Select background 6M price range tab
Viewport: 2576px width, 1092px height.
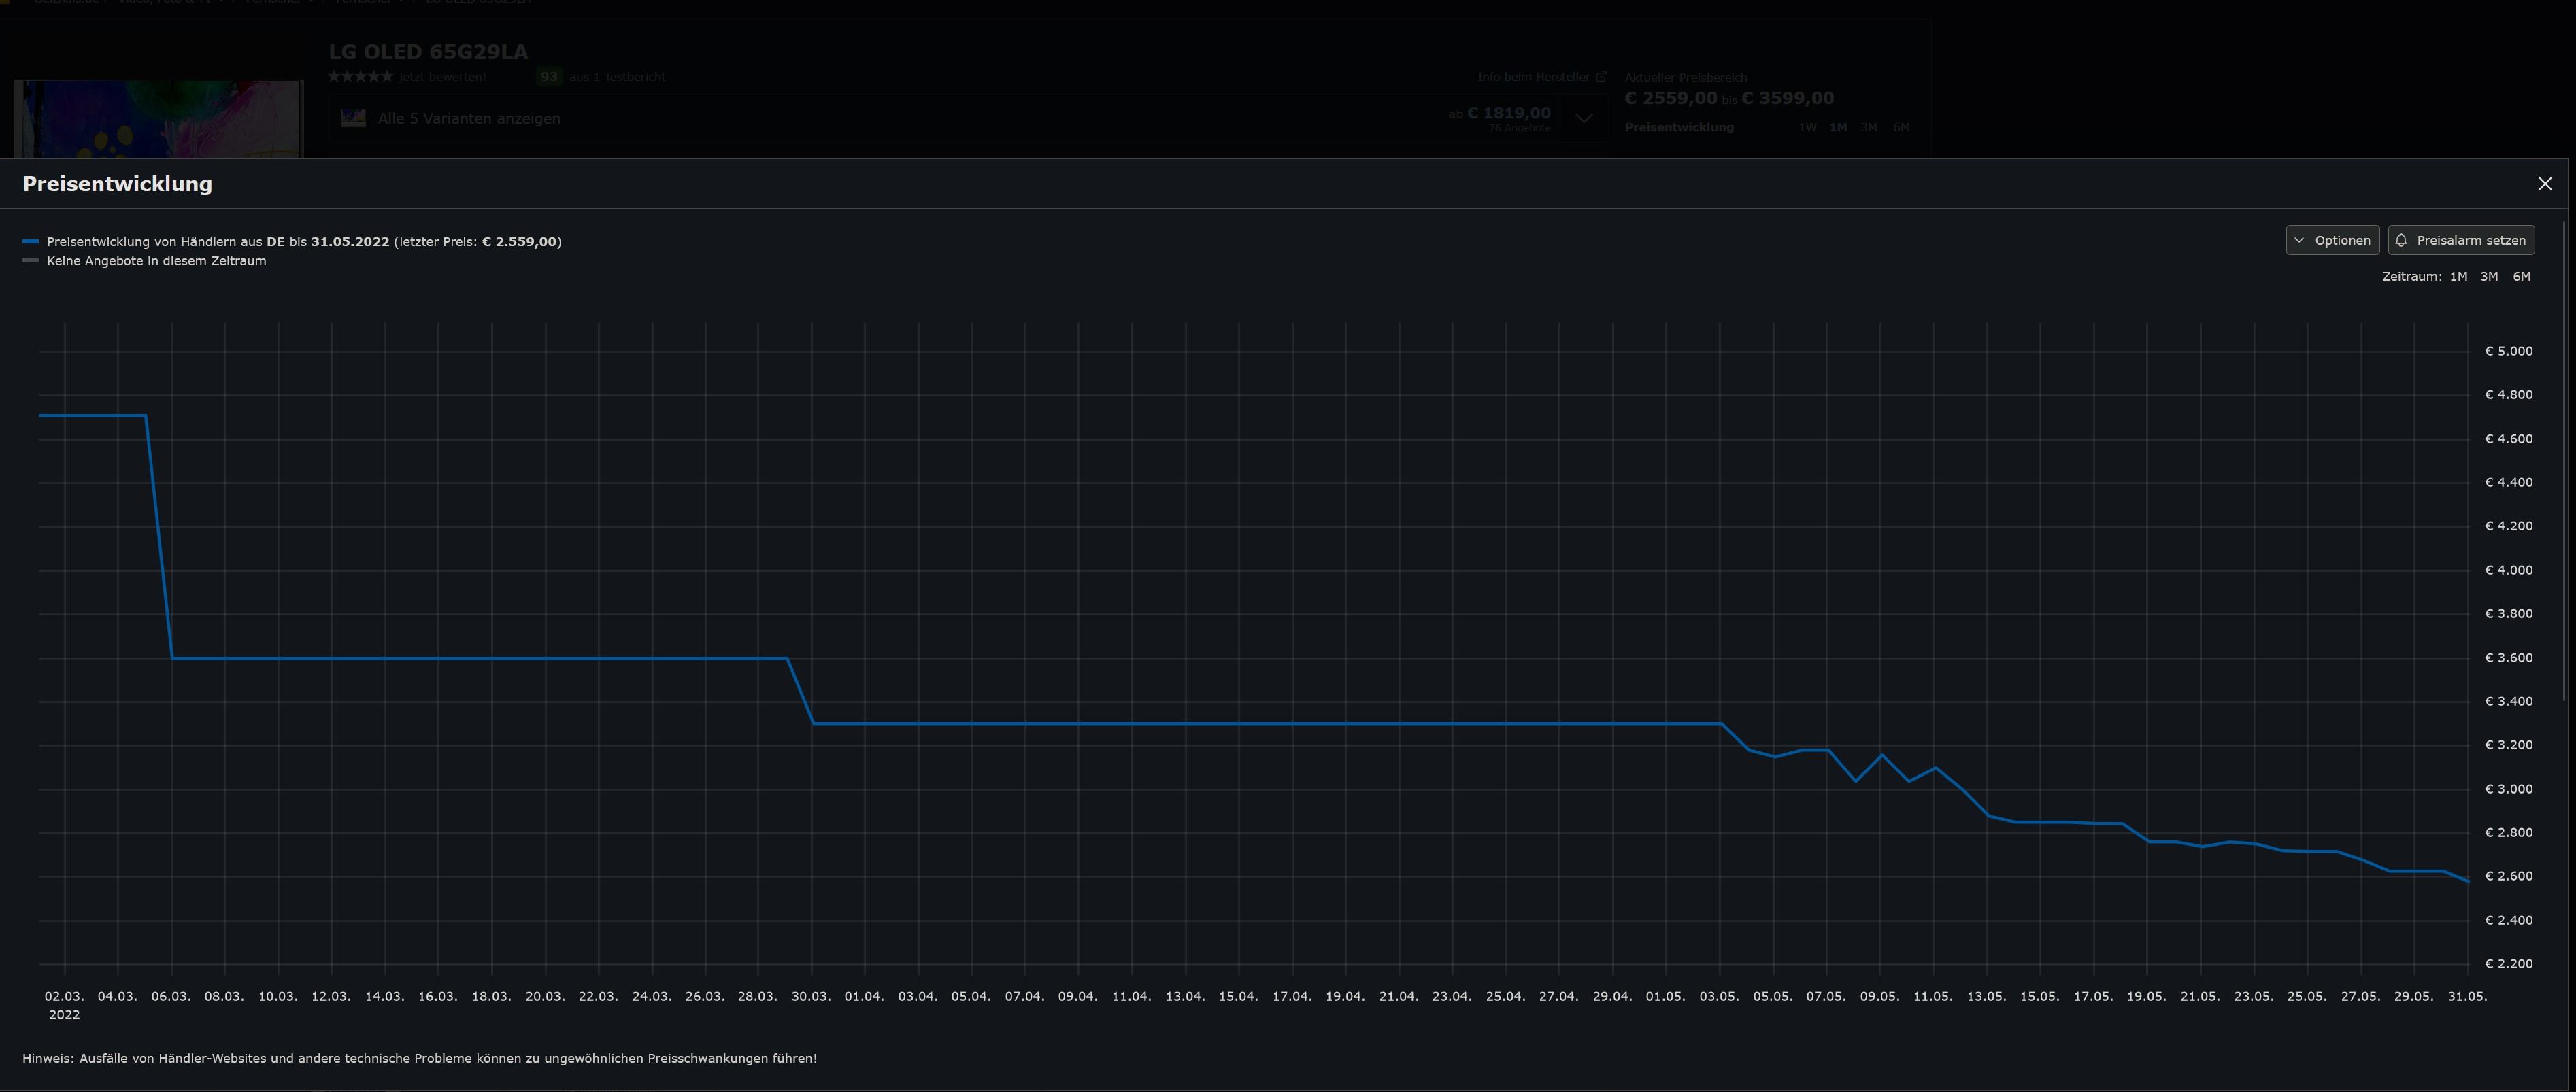1901,127
